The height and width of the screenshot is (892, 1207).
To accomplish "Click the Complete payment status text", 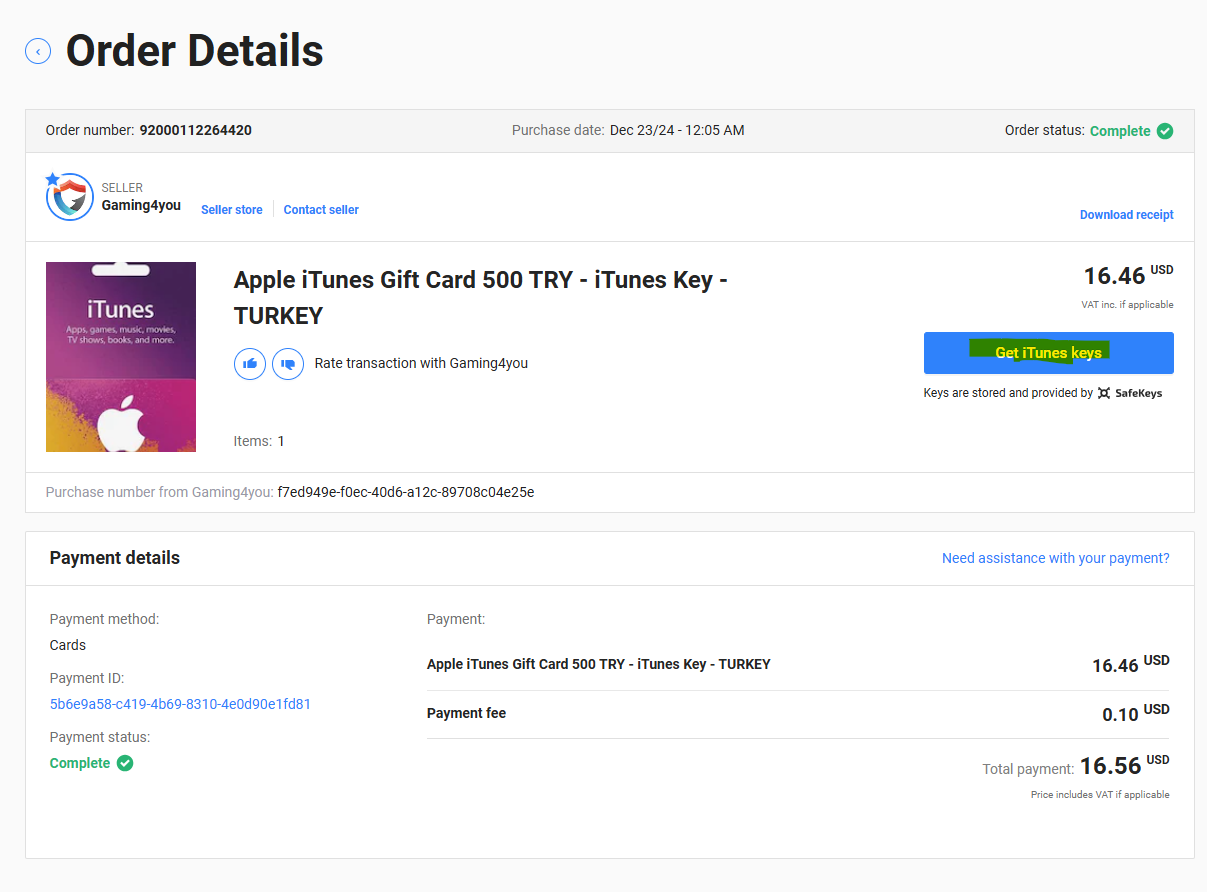I will [80, 763].
